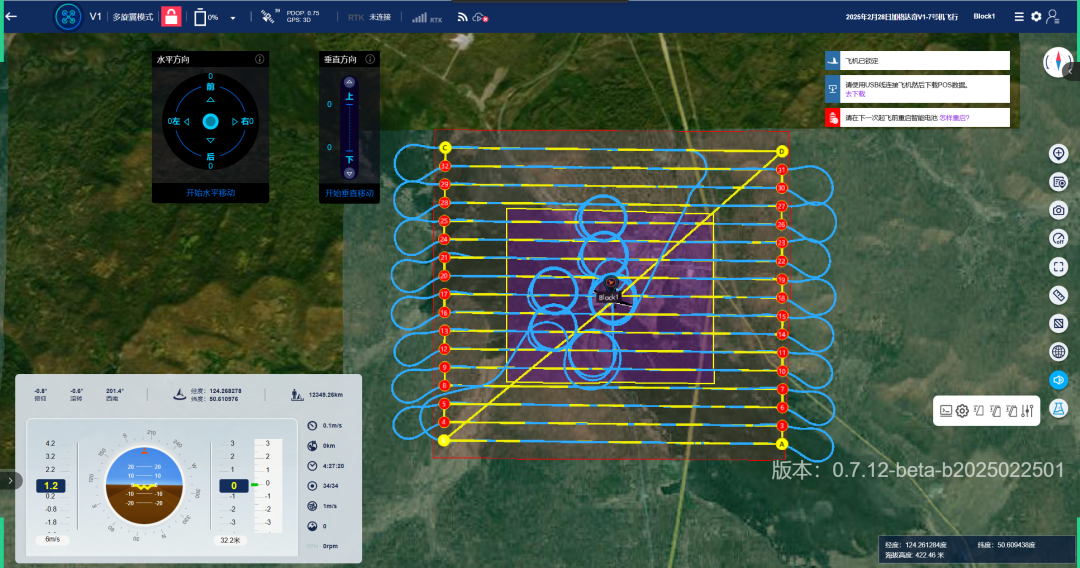Click the user account icon
The height and width of the screenshot is (568, 1080).
click(x=1053, y=17)
